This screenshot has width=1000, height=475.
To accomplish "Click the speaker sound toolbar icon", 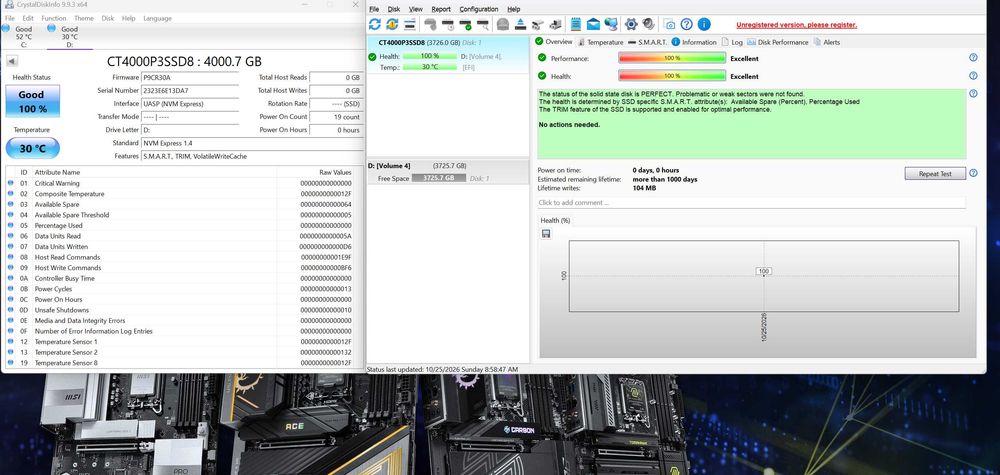I will pos(649,24).
